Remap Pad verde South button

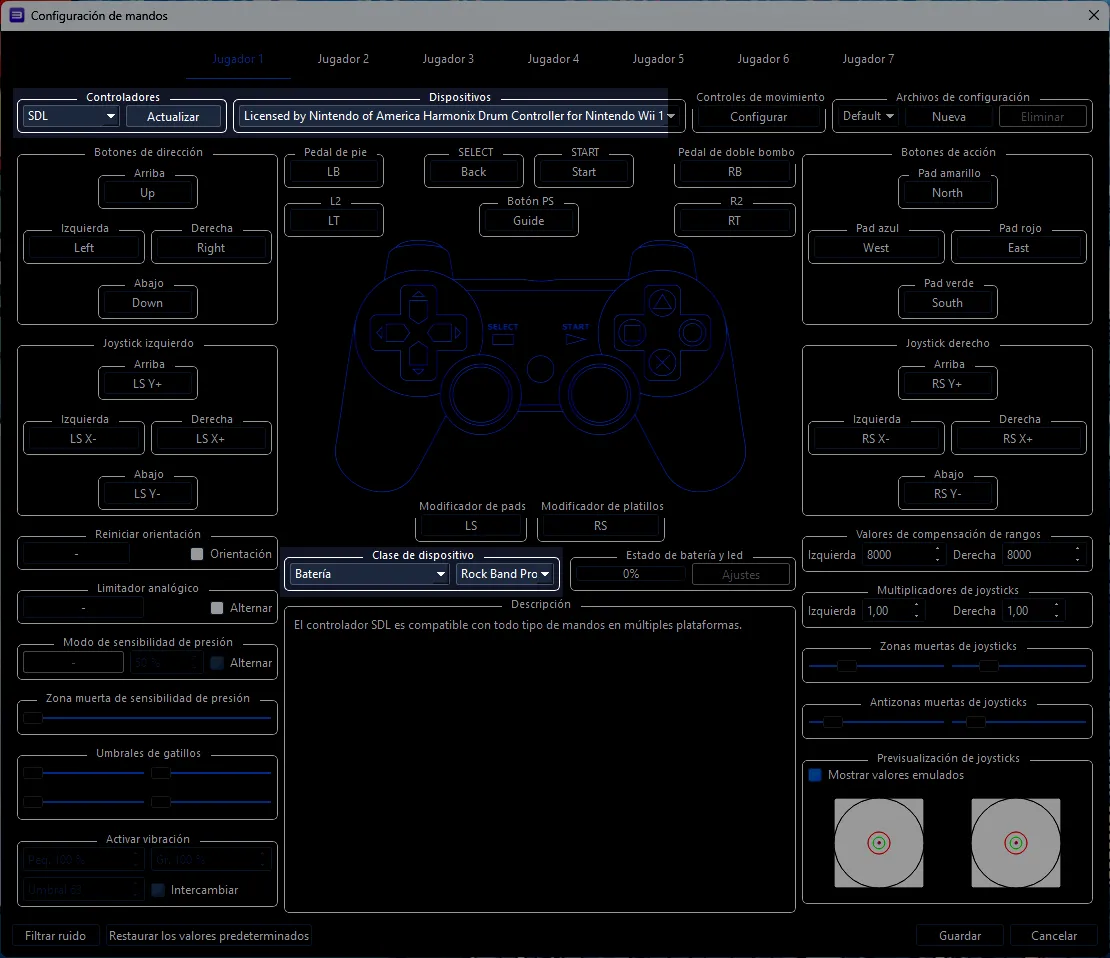pyautogui.click(x=947, y=303)
